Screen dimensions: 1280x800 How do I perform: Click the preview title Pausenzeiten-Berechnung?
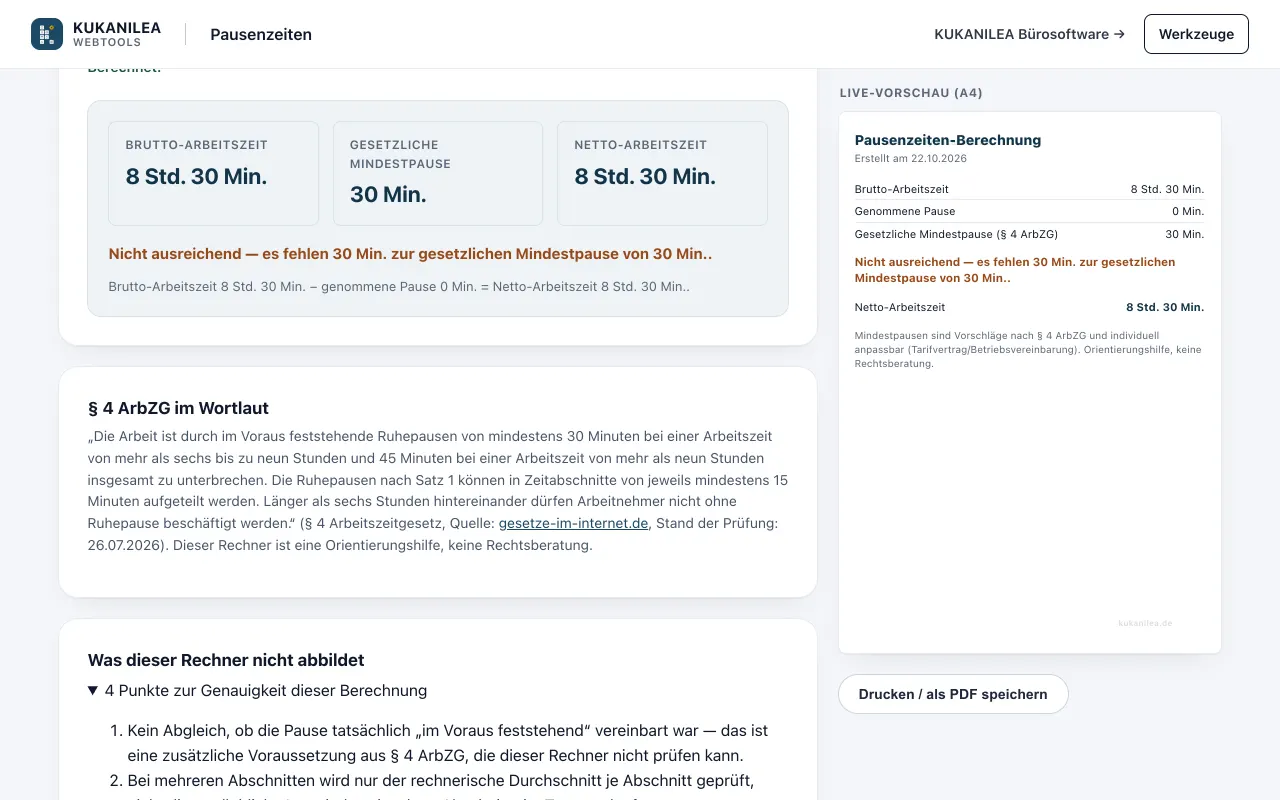[x=948, y=140]
